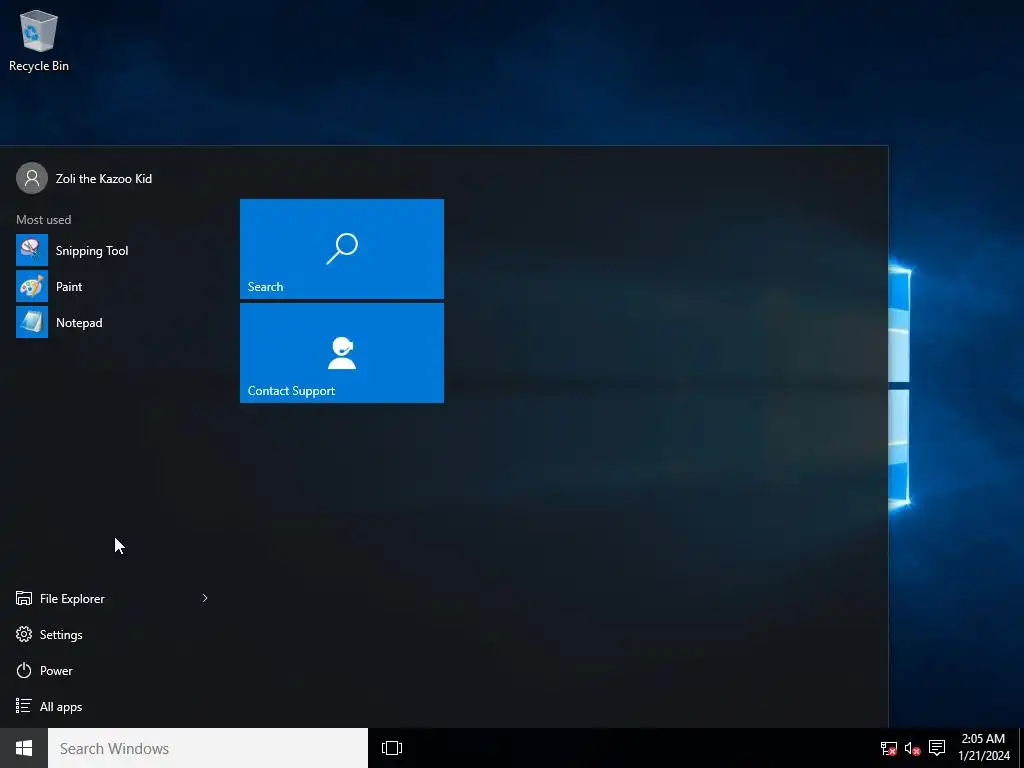This screenshot has height=768, width=1024.
Task: Open Paint from Most used list
Action: pyautogui.click(x=111, y=287)
